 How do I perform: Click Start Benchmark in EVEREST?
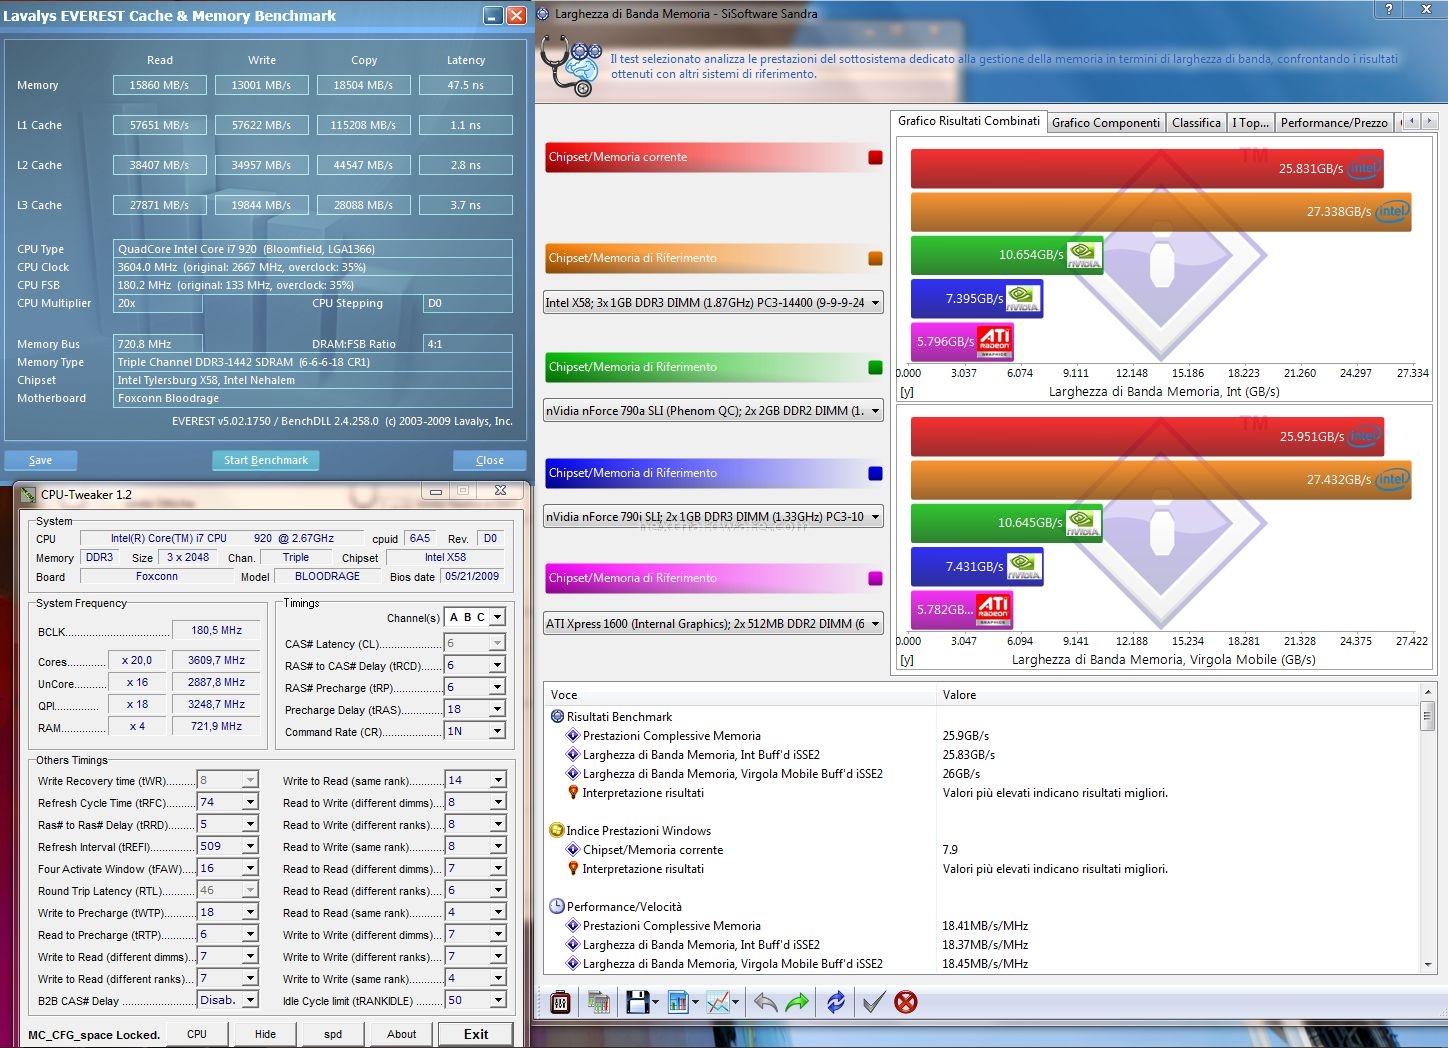(266, 460)
